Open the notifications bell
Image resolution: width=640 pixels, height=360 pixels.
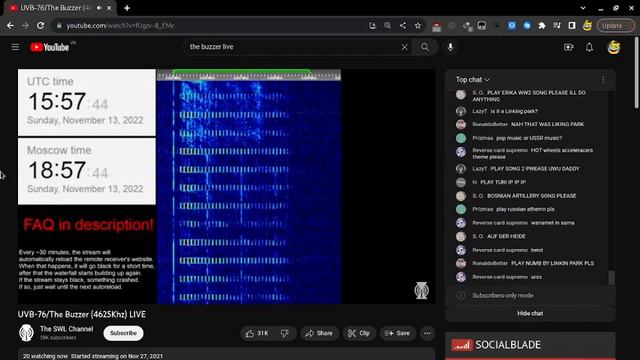point(589,47)
